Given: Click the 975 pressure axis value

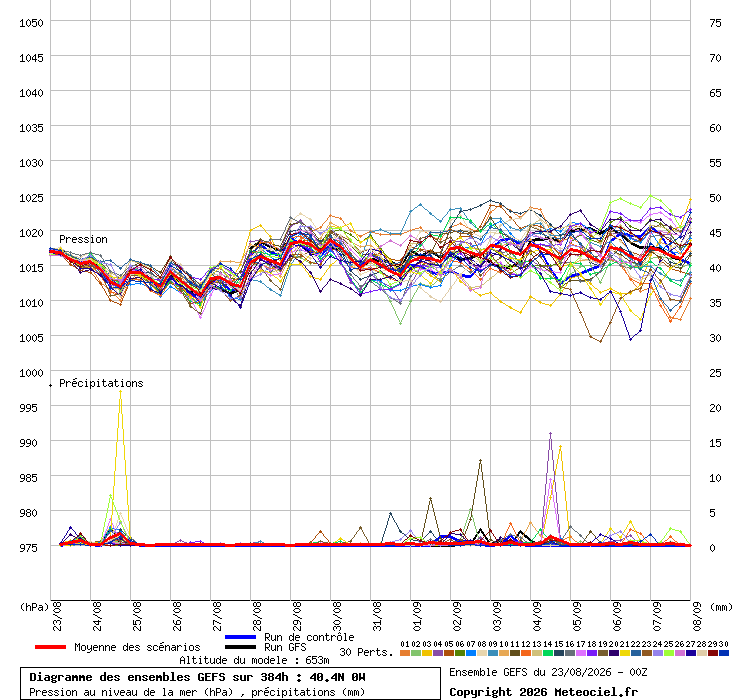Looking at the screenshot, I should click(x=28, y=548).
